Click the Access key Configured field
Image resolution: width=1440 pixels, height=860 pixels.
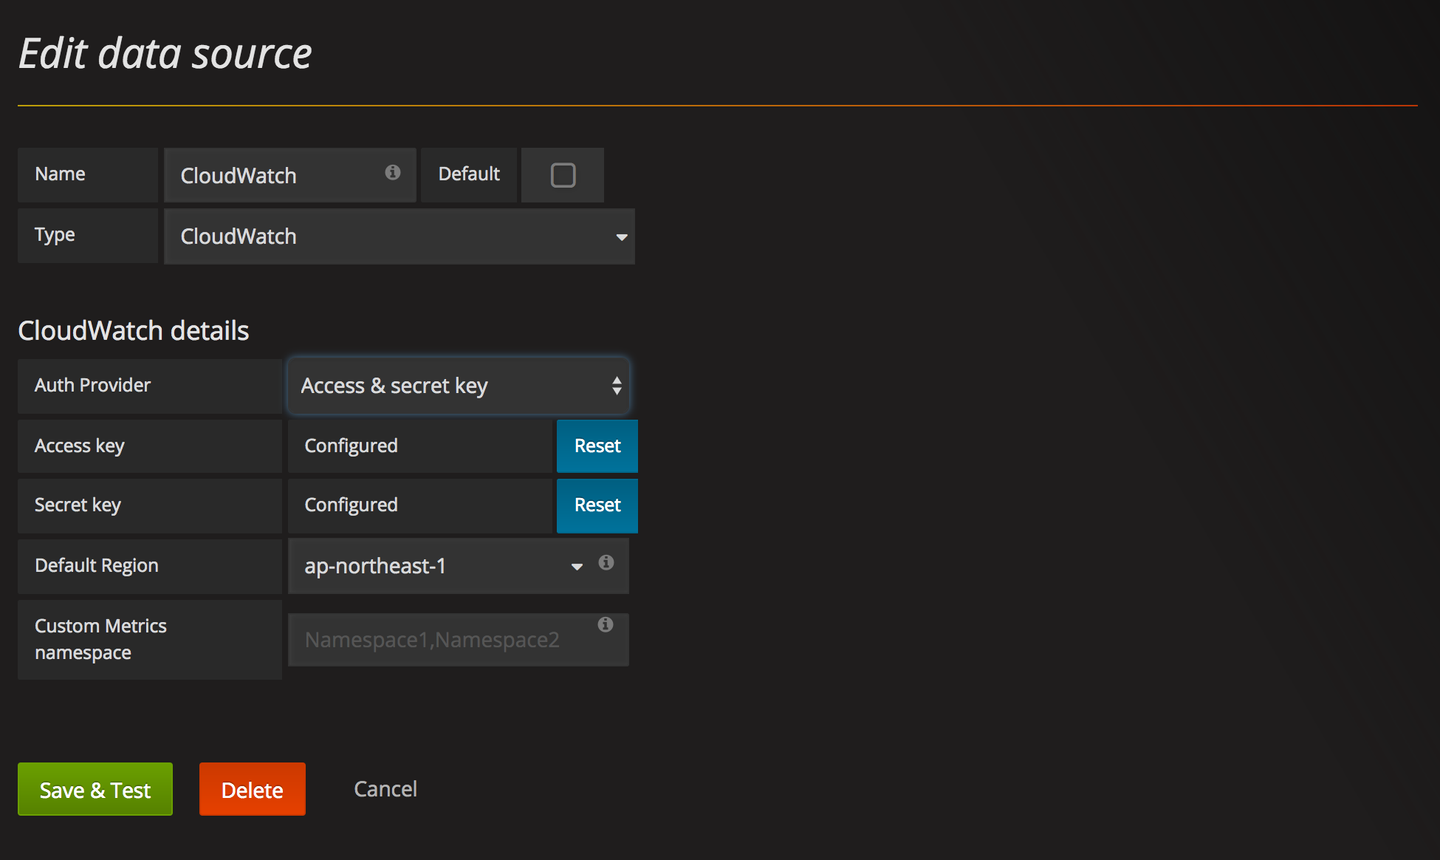point(420,446)
